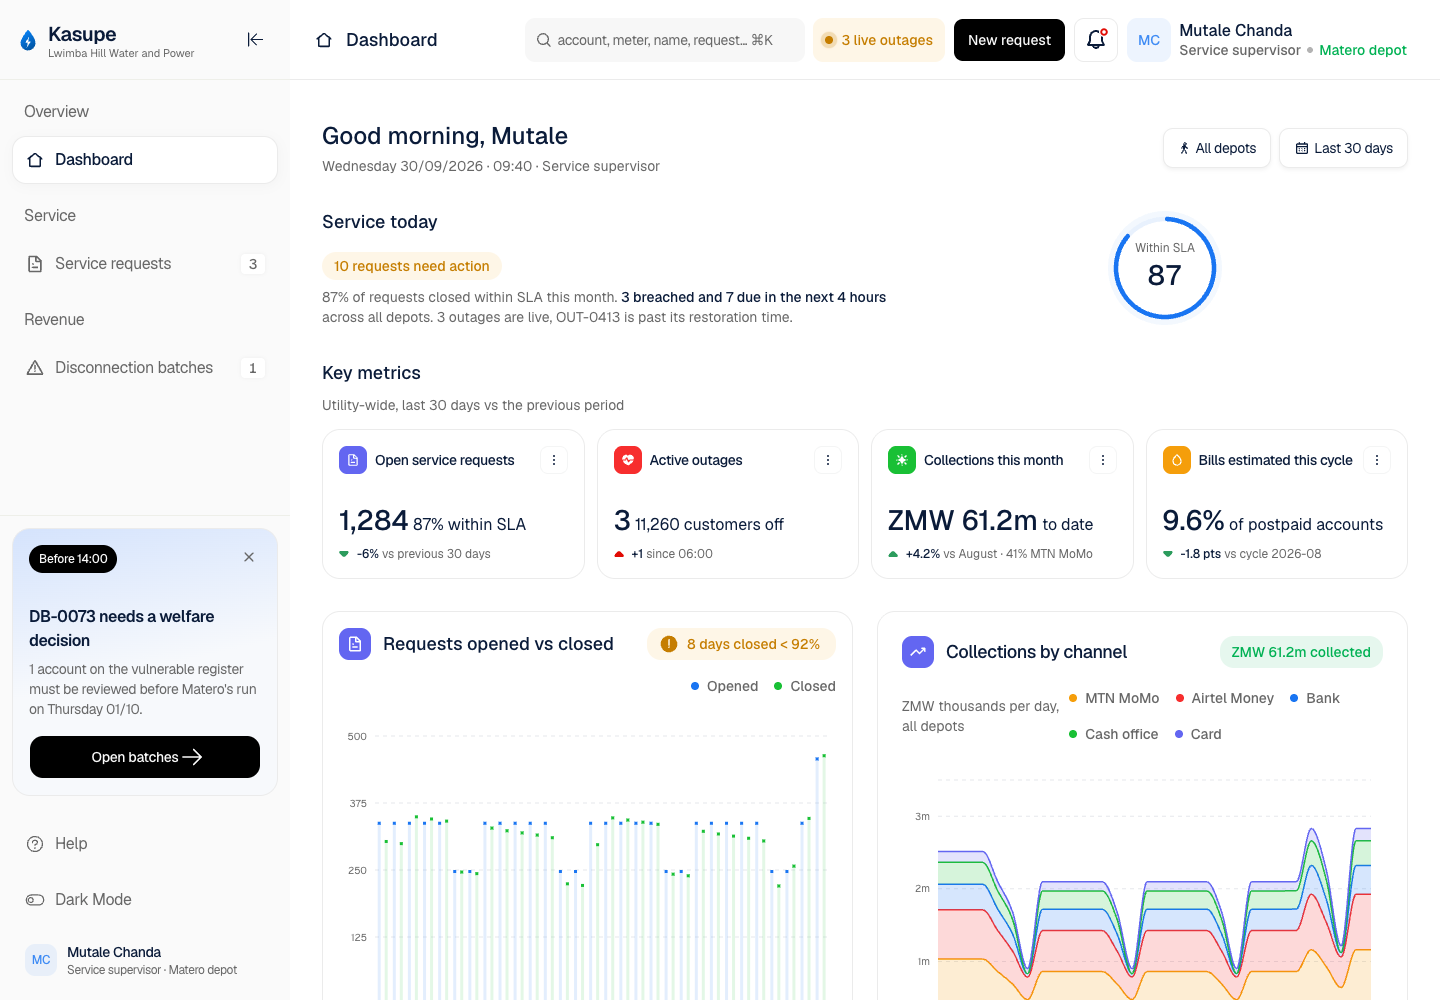Open Active outages card options menu

coord(828,460)
